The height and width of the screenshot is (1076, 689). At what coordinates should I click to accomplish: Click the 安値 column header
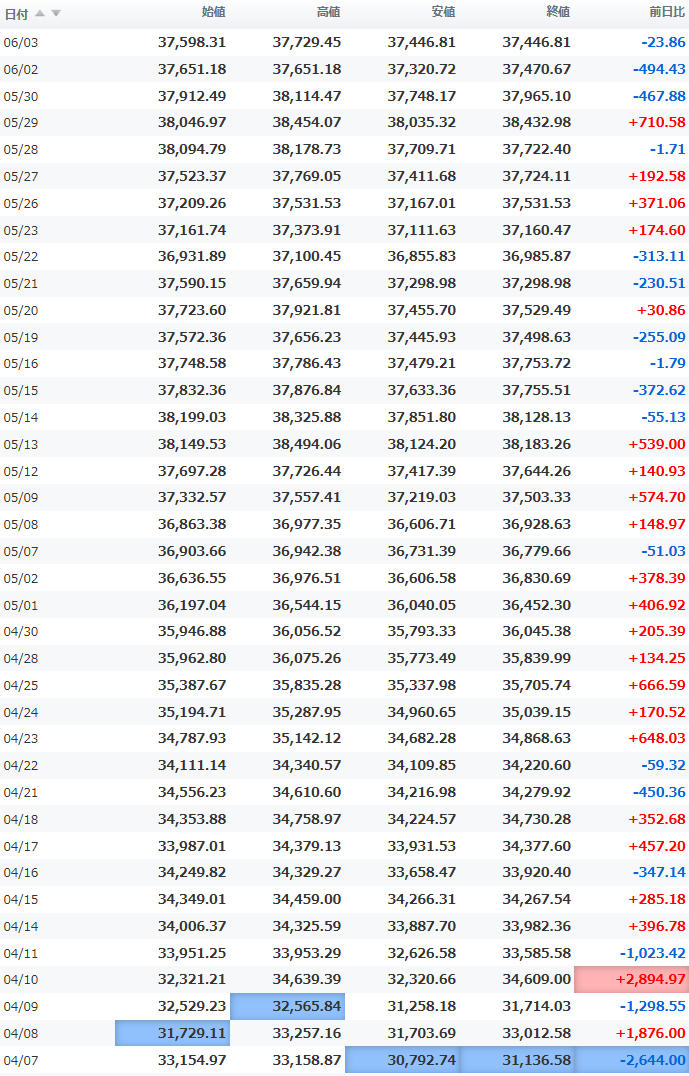pyautogui.click(x=443, y=12)
